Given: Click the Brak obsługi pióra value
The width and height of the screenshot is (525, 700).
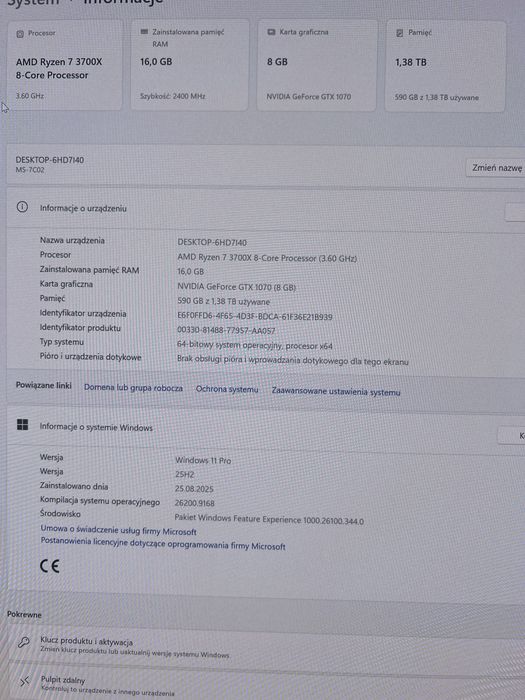Looking at the screenshot, I should (x=293, y=360).
